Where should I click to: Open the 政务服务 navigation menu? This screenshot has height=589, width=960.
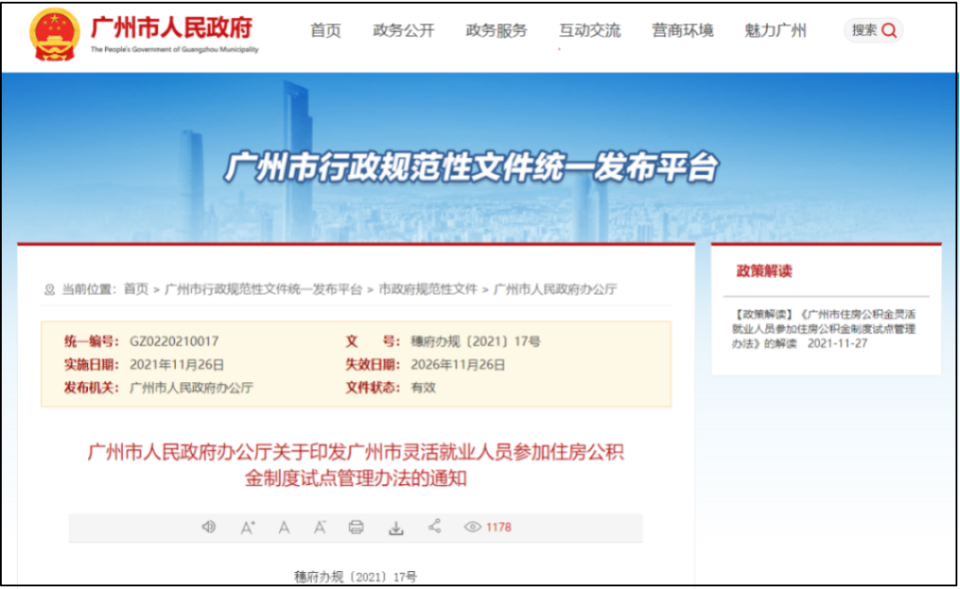[x=497, y=31]
